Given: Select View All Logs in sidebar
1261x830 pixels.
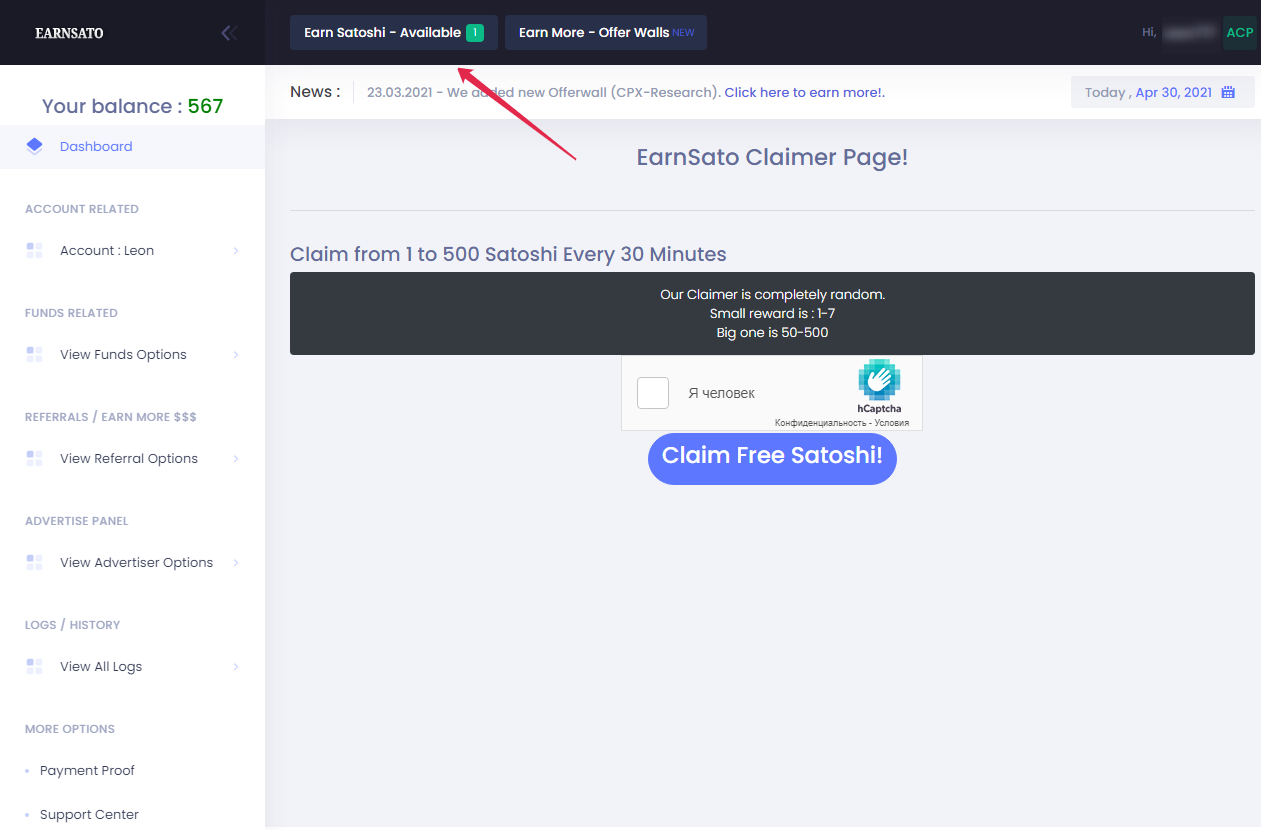Looking at the screenshot, I should click(132, 666).
